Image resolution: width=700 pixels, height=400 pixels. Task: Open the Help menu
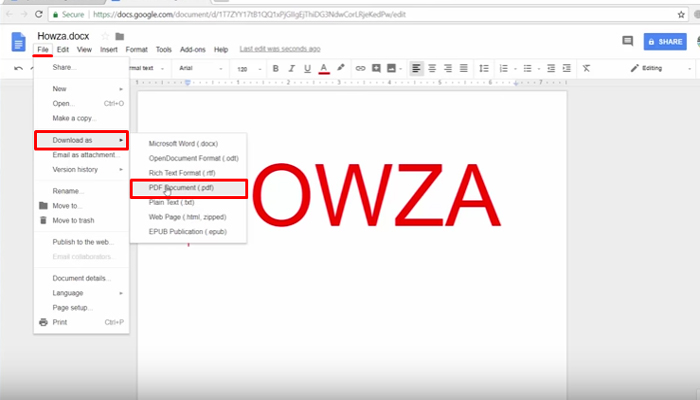(221, 50)
